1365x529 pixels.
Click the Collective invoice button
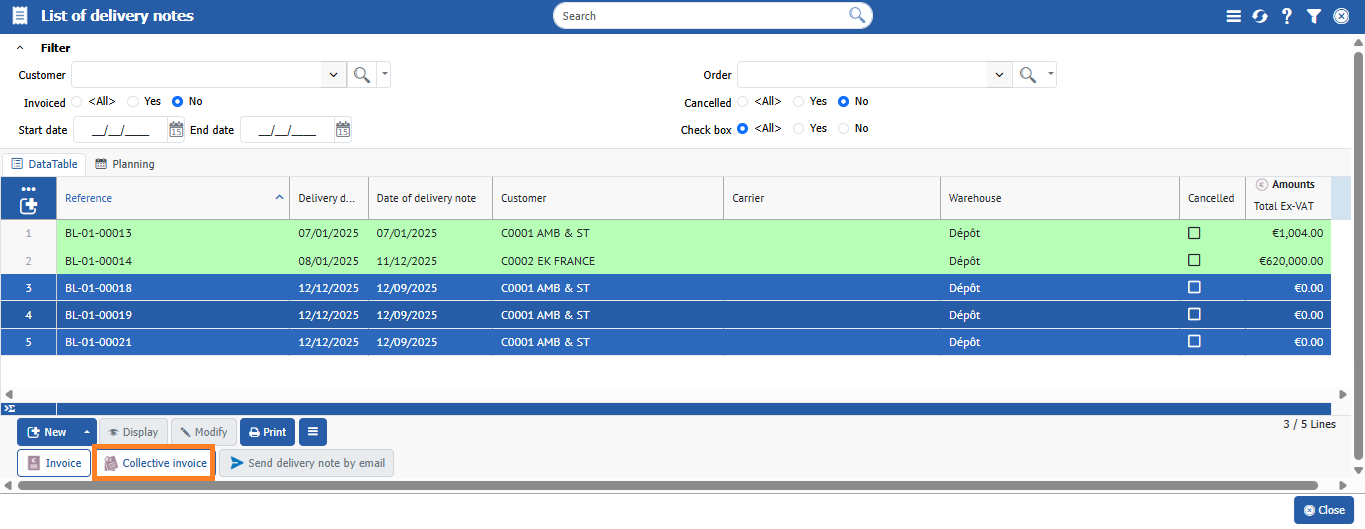[154, 463]
